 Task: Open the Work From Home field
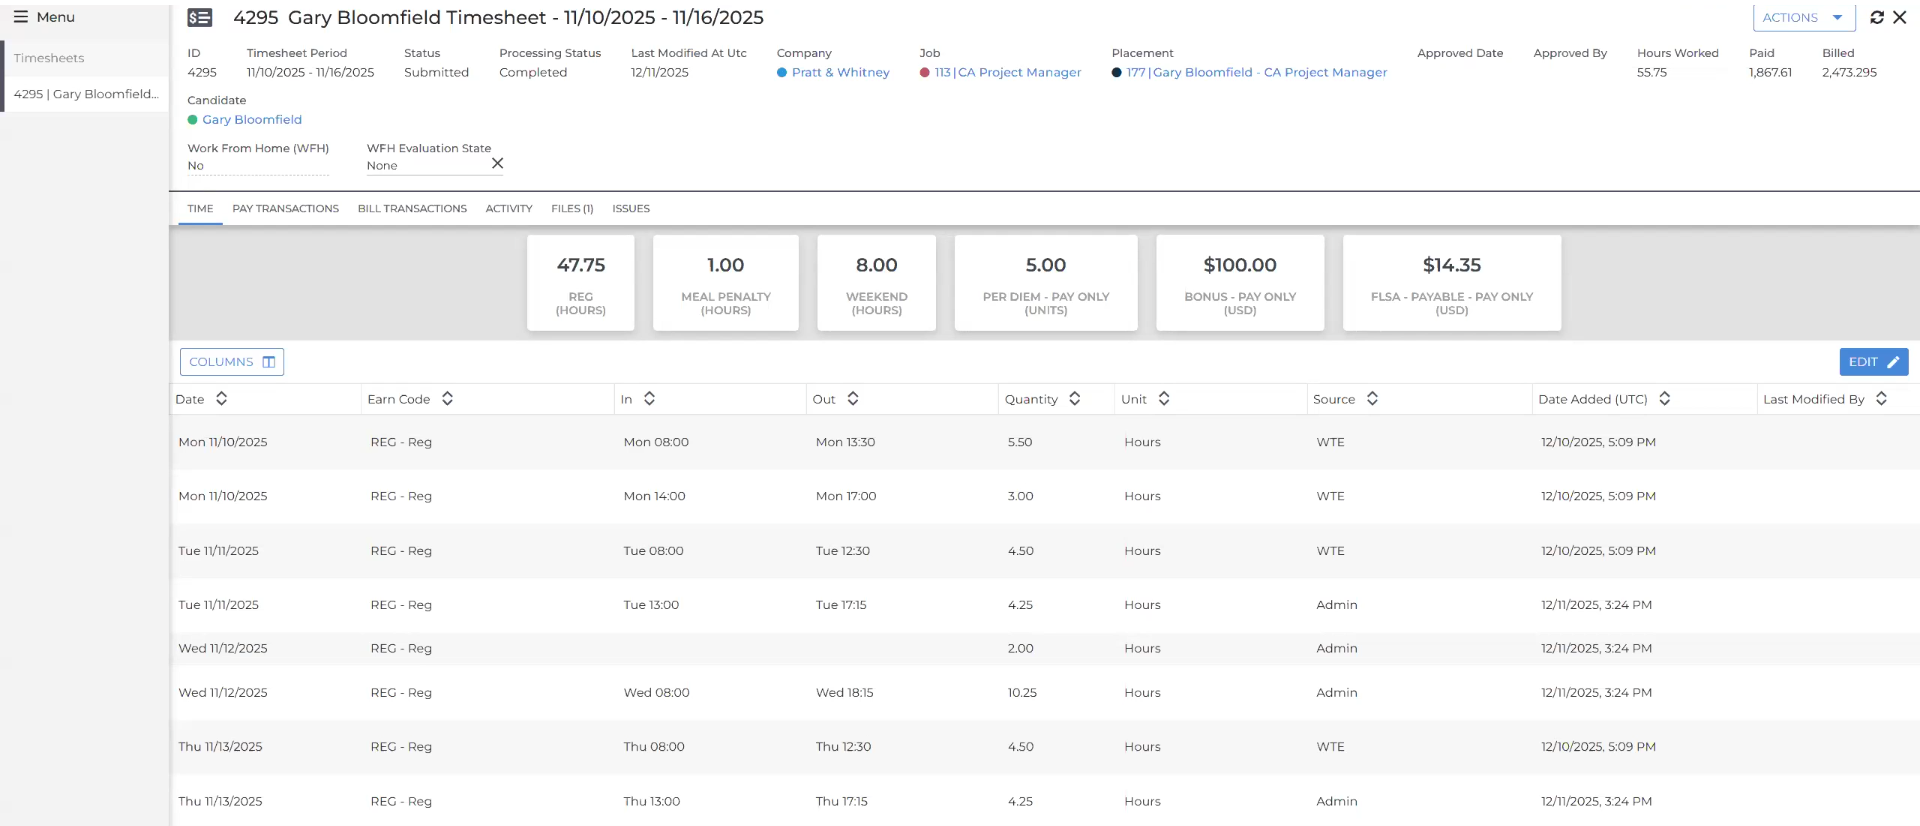click(x=257, y=166)
